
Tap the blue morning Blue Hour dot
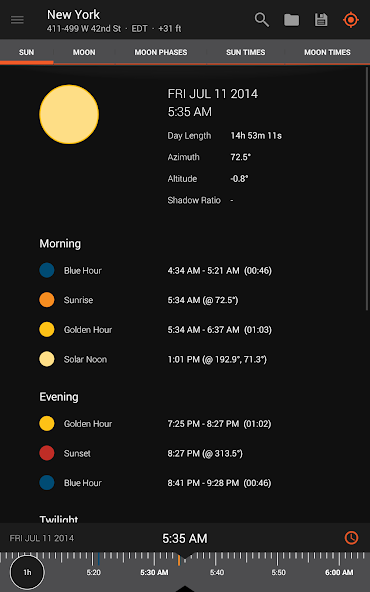47,270
